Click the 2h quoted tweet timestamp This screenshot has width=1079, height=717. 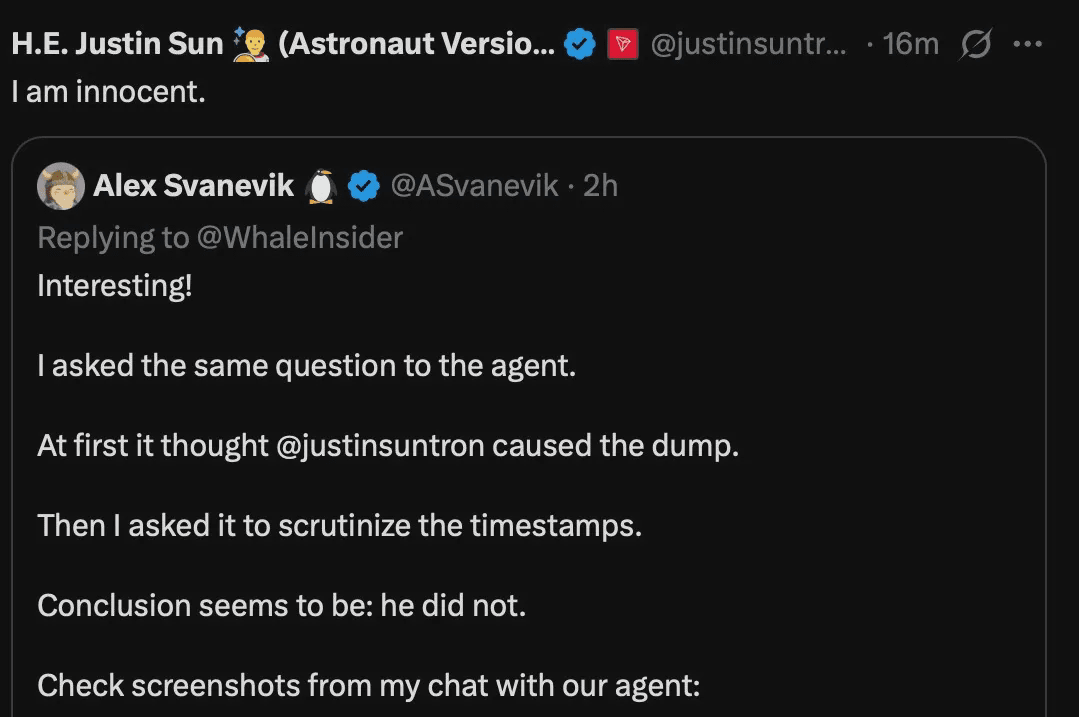click(600, 186)
